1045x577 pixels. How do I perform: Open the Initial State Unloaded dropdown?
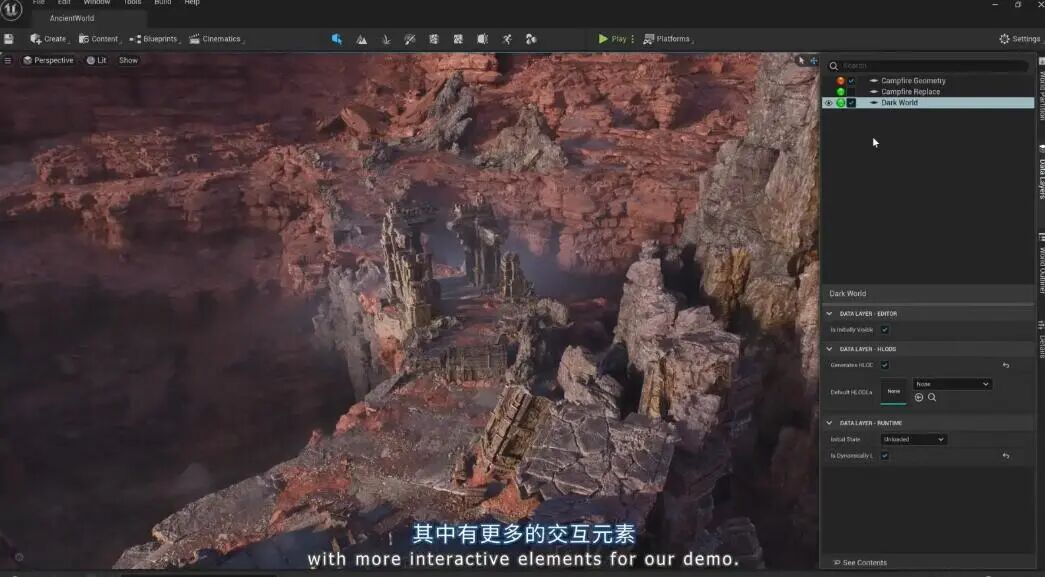click(x=914, y=440)
